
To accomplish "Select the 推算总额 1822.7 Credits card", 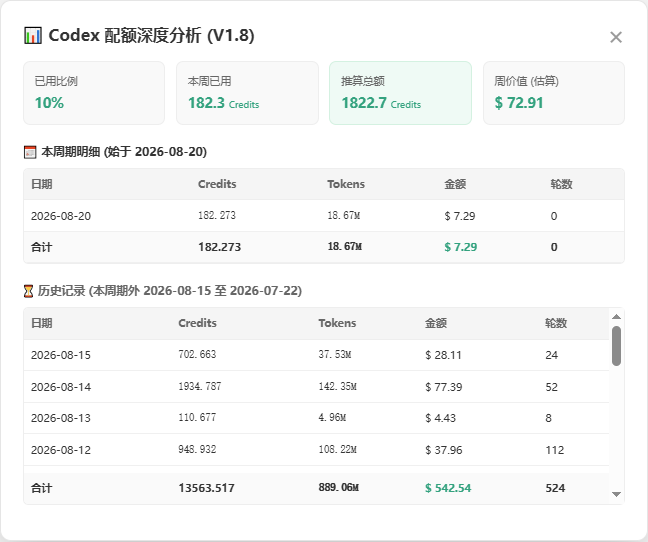I will coord(400,93).
